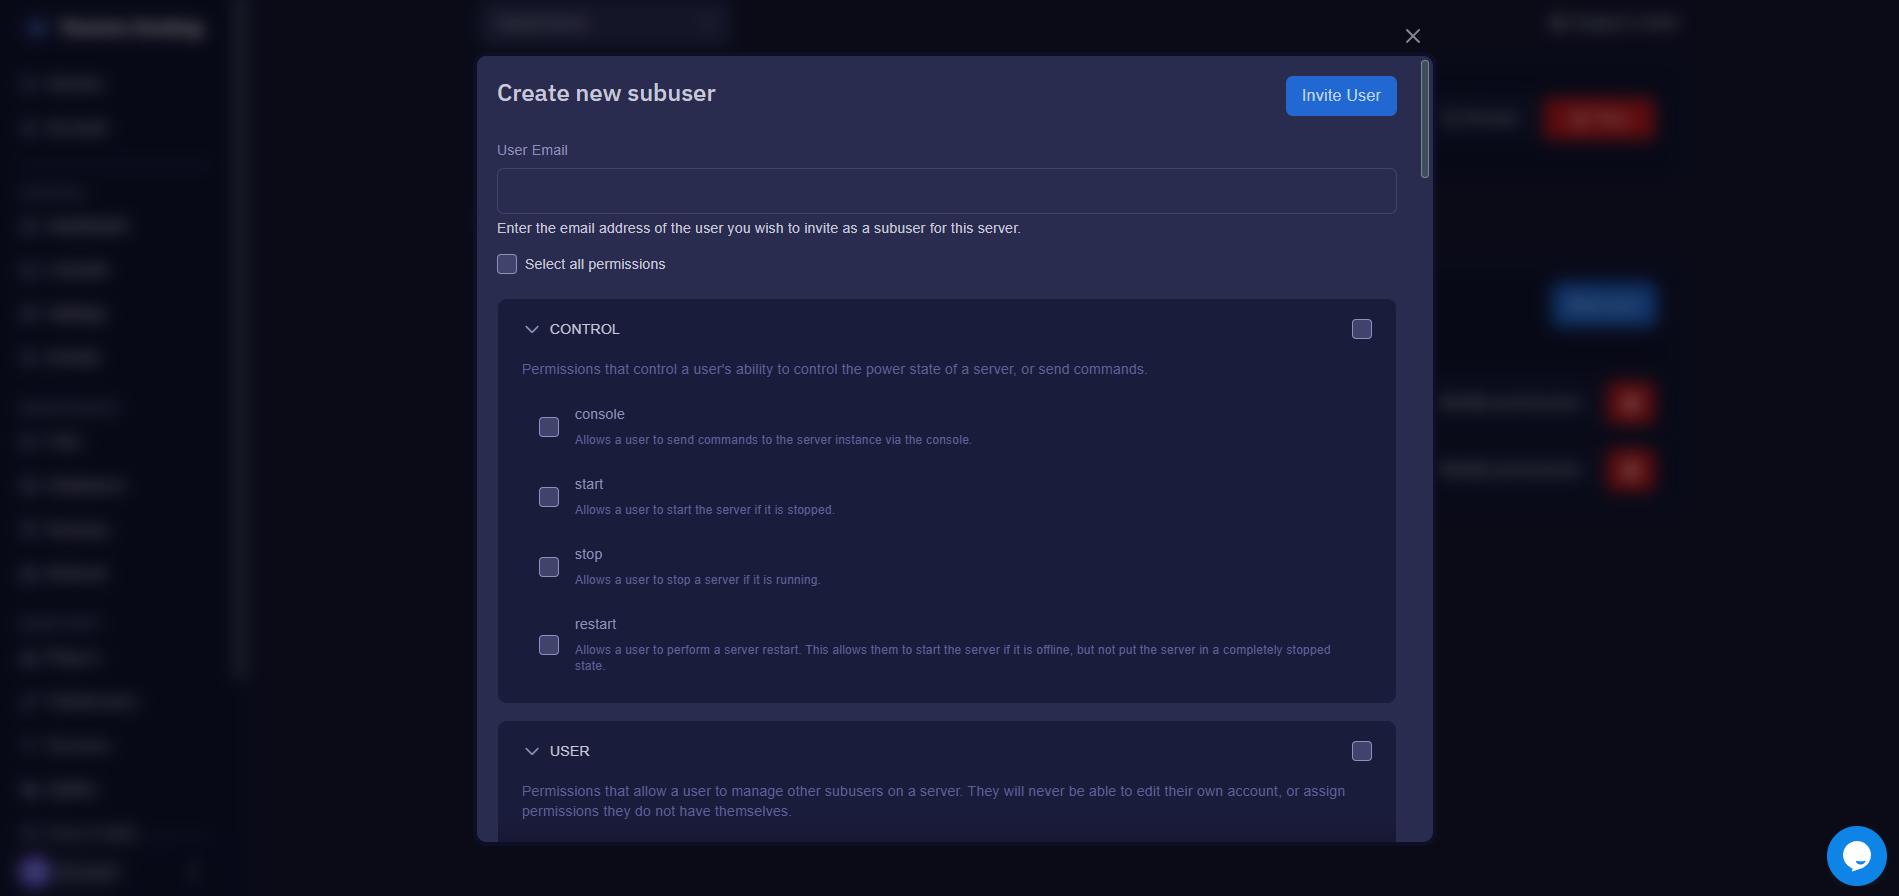Collapse the CONTROL permissions section
1899x896 pixels.
pos(532,329)
